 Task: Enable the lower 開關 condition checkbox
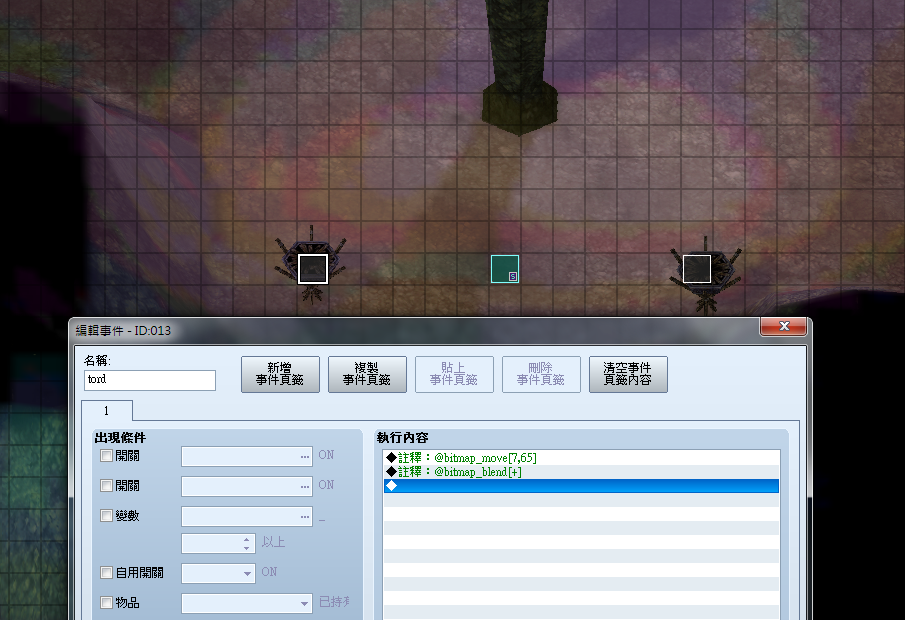point(106,485)
